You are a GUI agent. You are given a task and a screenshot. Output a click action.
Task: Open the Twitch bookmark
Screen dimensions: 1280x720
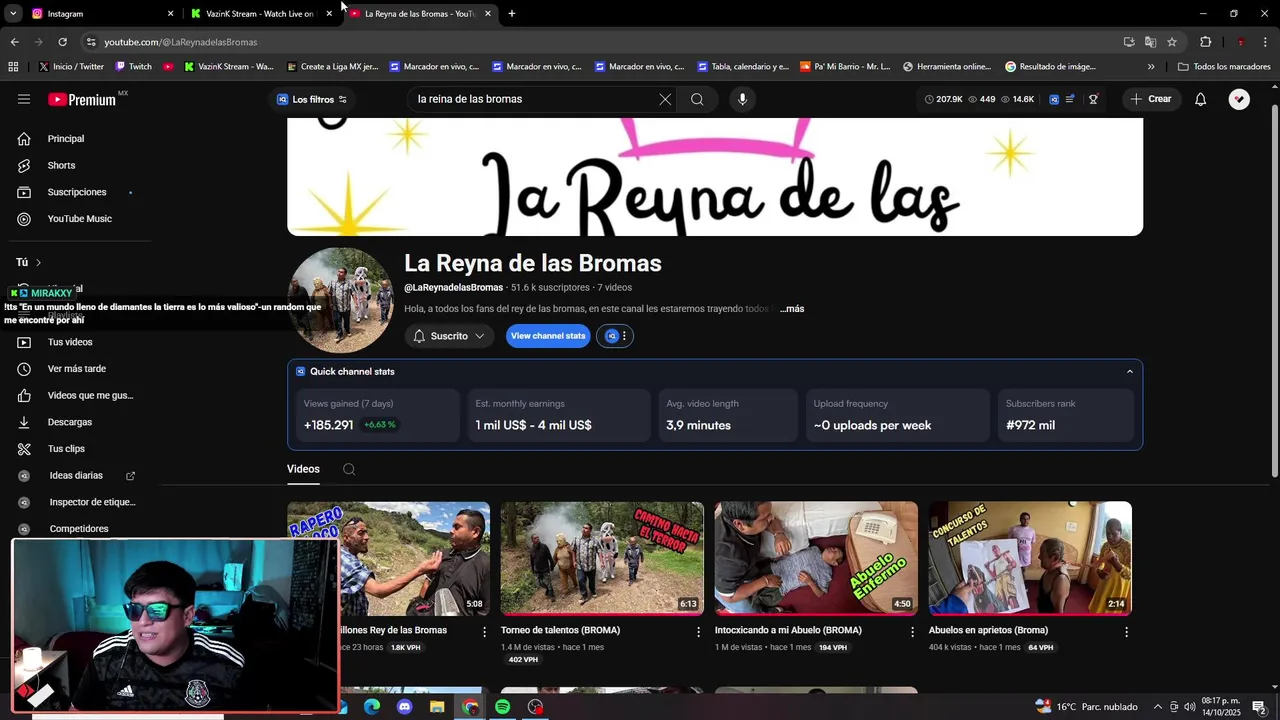(133, 67)
